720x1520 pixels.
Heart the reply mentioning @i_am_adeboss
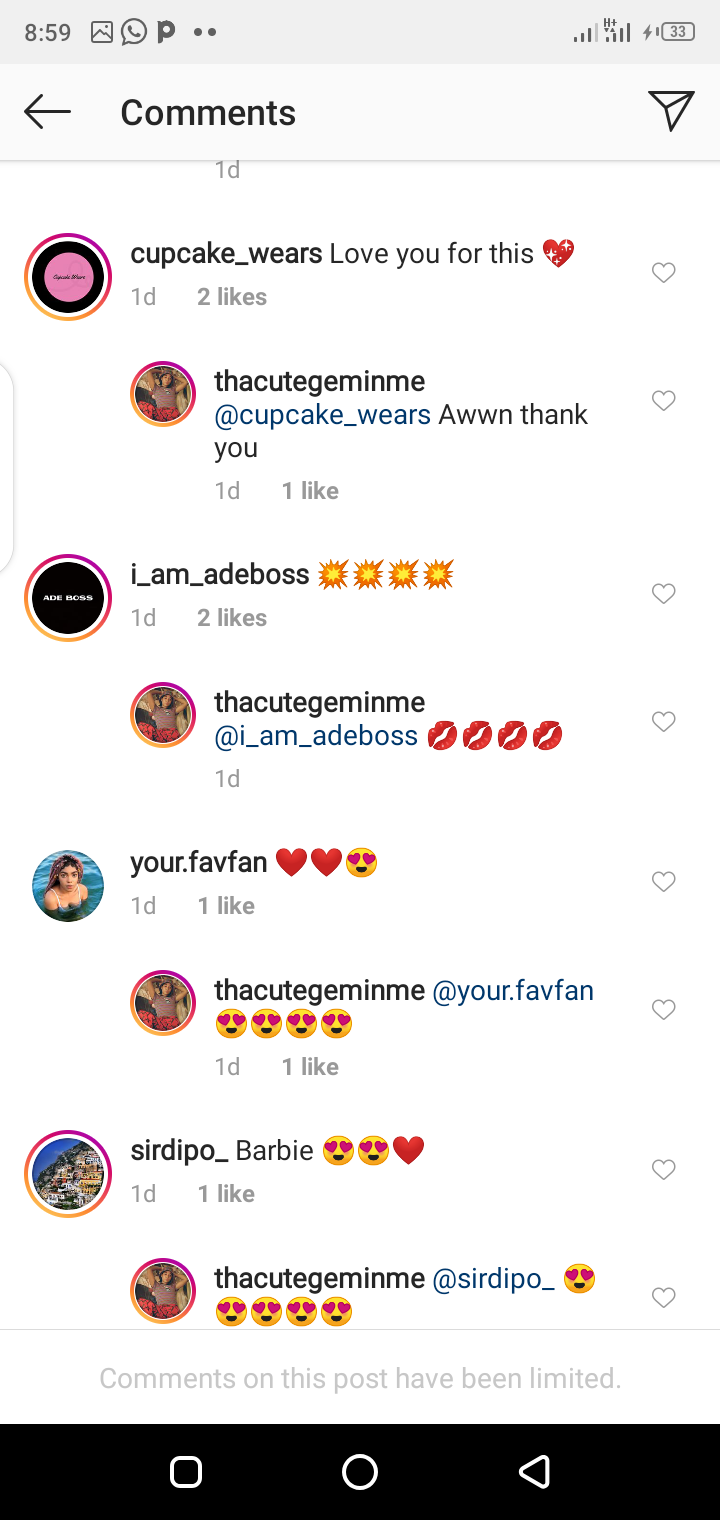(x=664, y=722)
